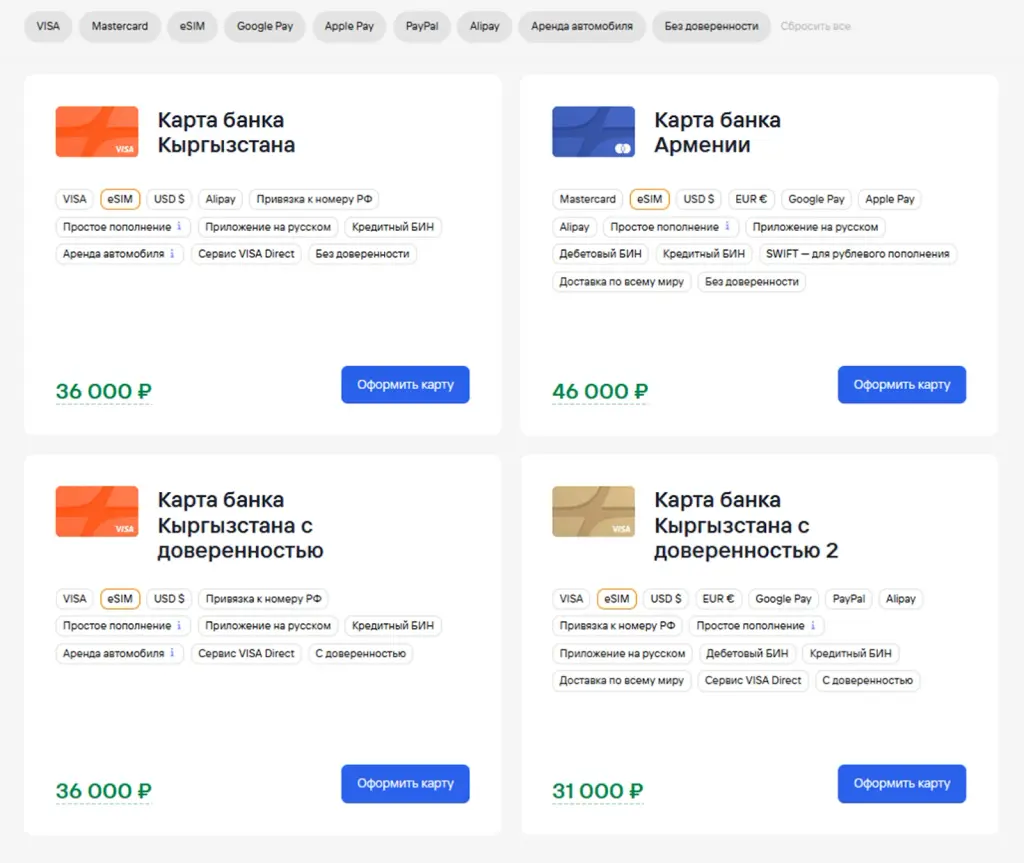This screenshot has width=1024, height=863.
Task: Toggle the Google Pay filter chip at top
Action: click(x=264, y=26)
